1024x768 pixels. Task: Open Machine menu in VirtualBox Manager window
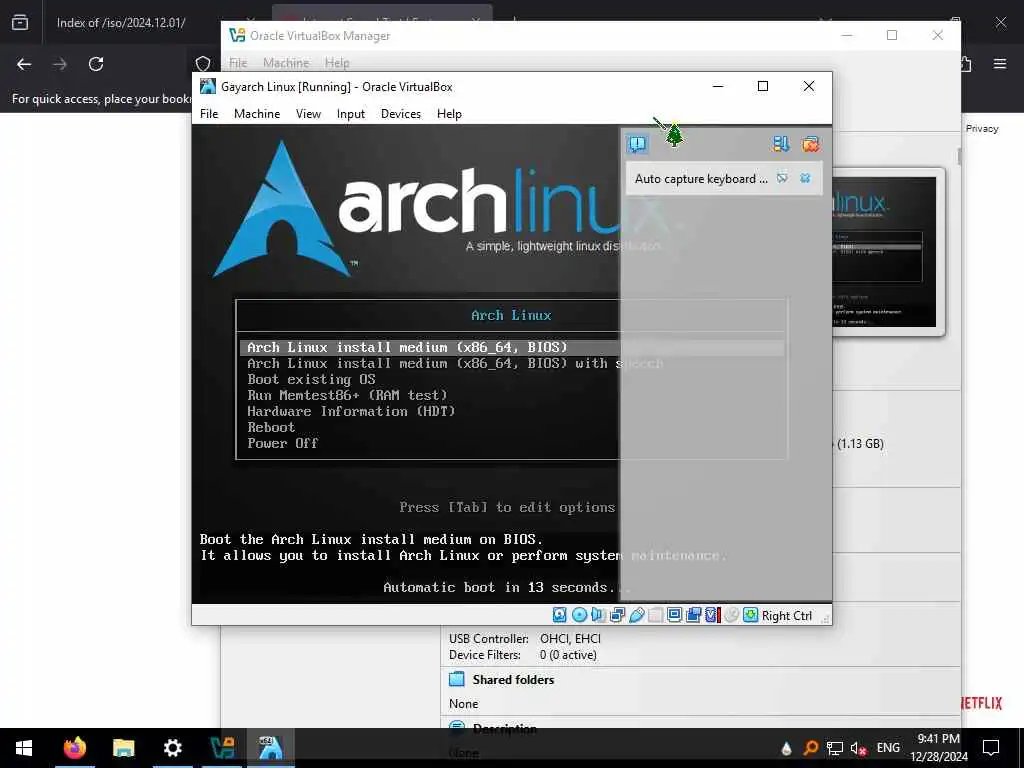pyautogui.click(x=286, y=63)
